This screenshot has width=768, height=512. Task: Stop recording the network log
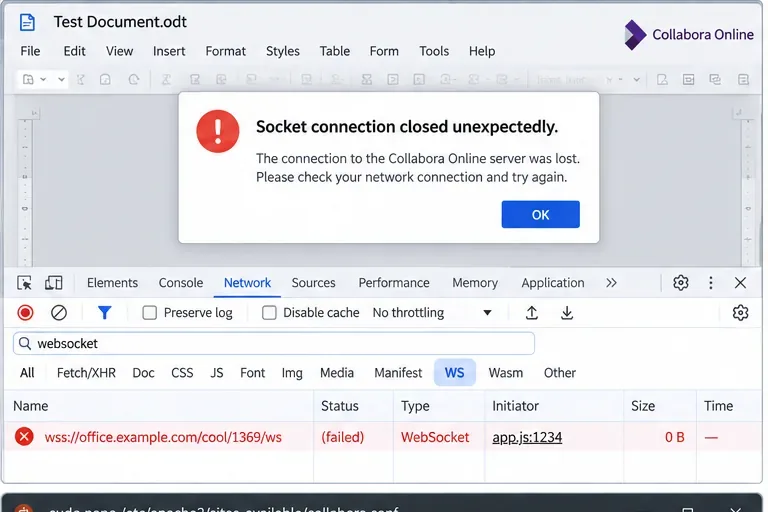(x=25, y=313)
